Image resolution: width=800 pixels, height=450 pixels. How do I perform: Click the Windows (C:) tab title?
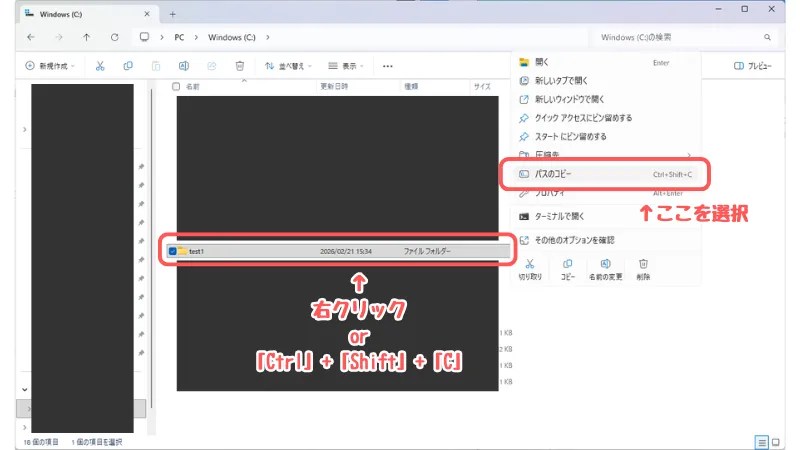(x=61, y=14)
